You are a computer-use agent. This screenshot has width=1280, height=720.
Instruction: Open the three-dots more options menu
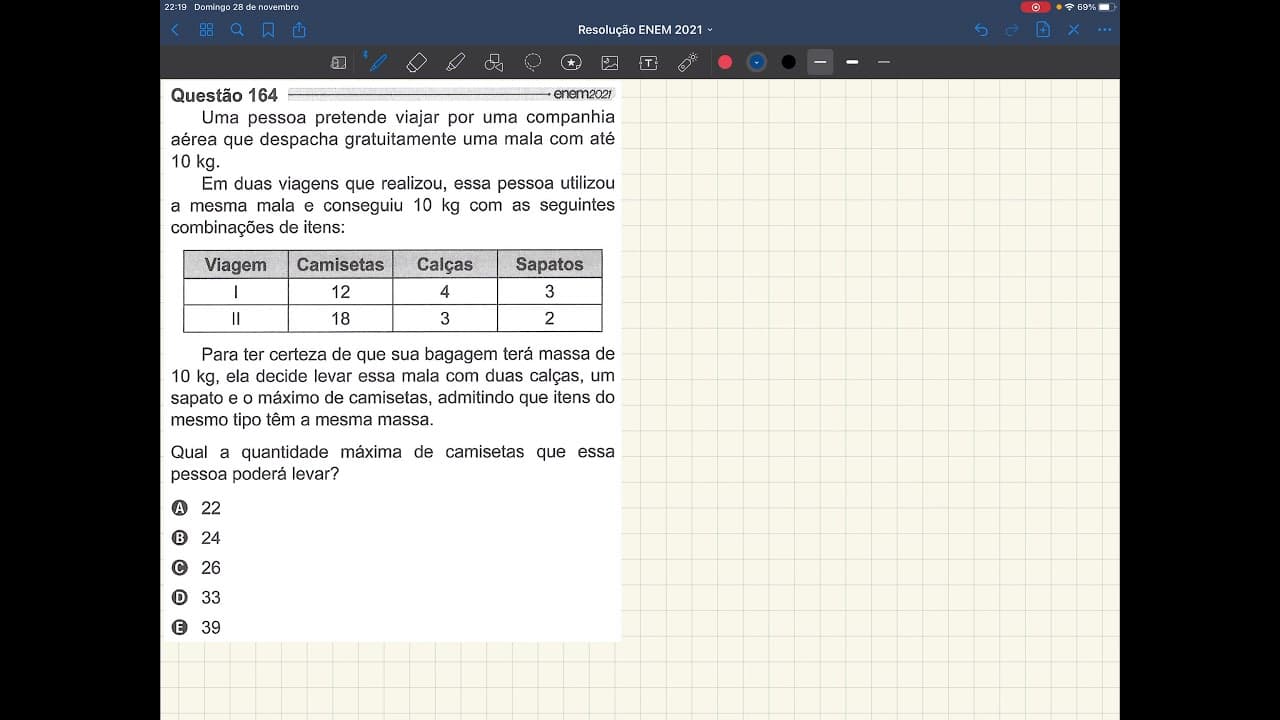click(x=1105, y=30)
